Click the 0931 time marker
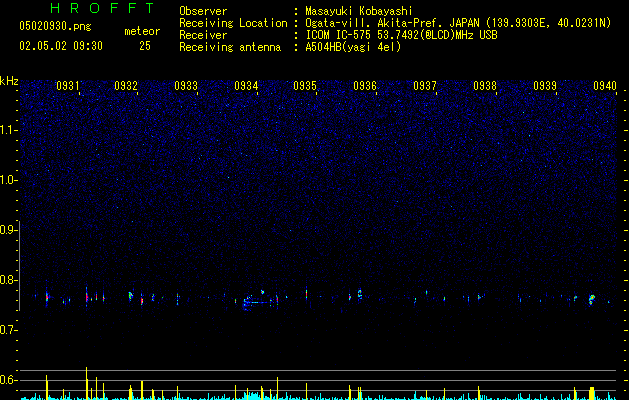This screenshot has width=629, height=400. point(67,86)
